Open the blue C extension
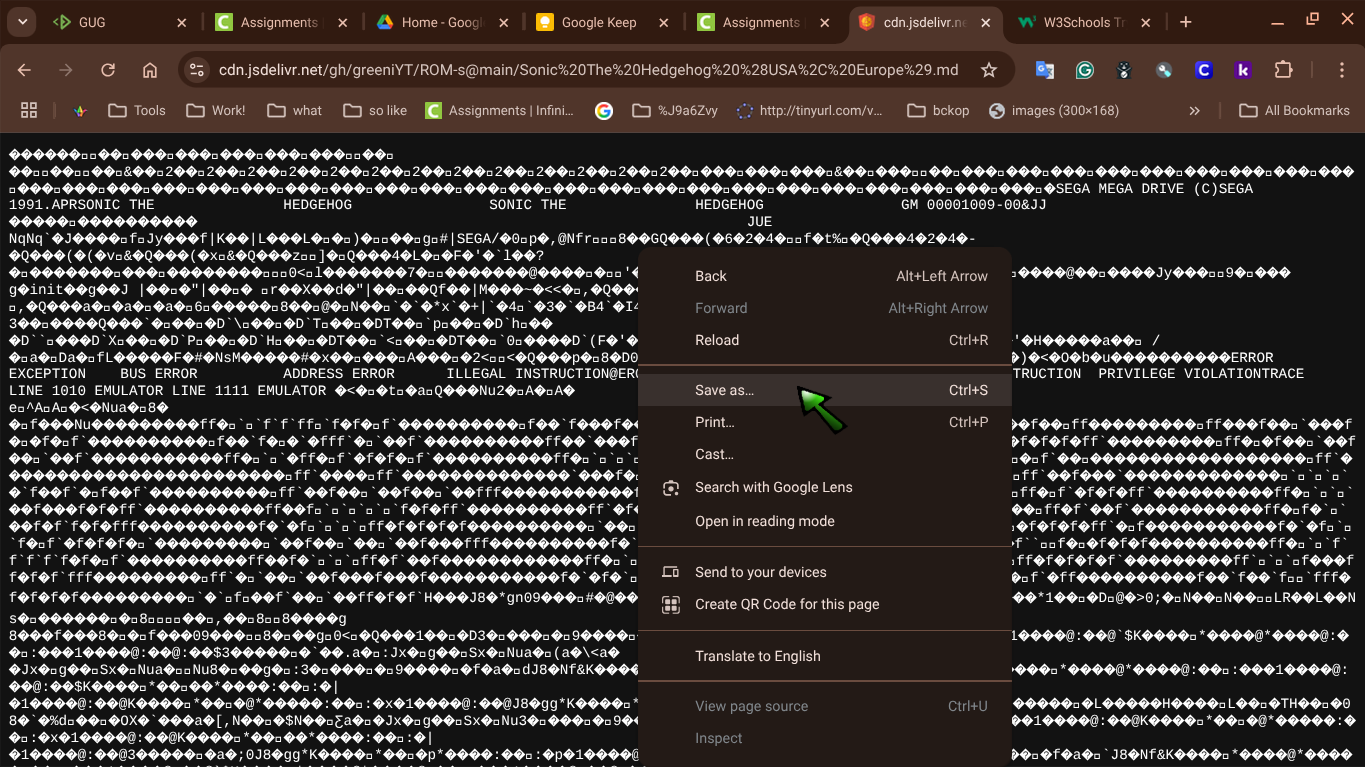The height and width of the screenshot is (767, 1365). click(x=1203, y=70)
